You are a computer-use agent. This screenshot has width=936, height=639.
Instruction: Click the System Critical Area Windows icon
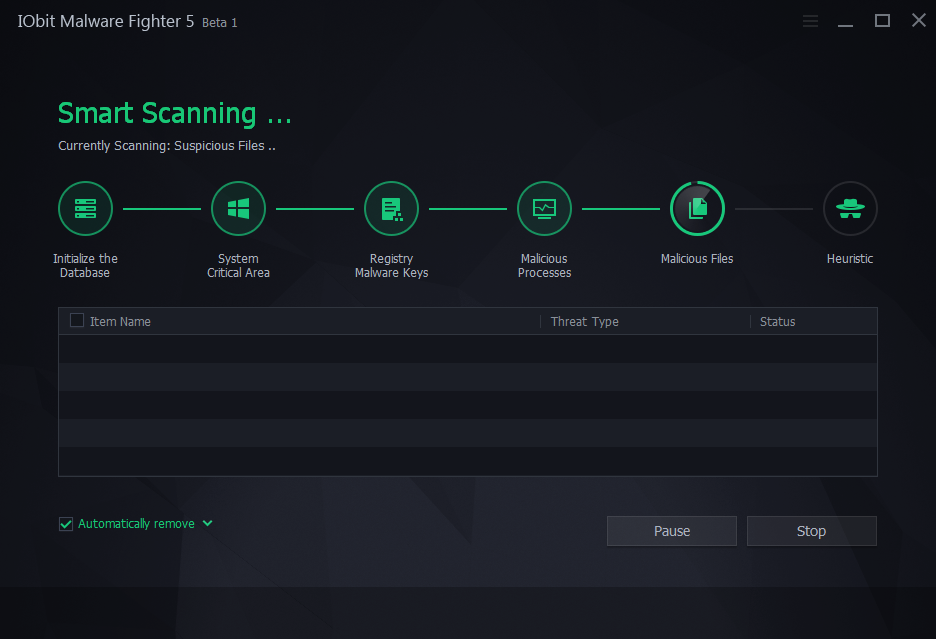238,208
